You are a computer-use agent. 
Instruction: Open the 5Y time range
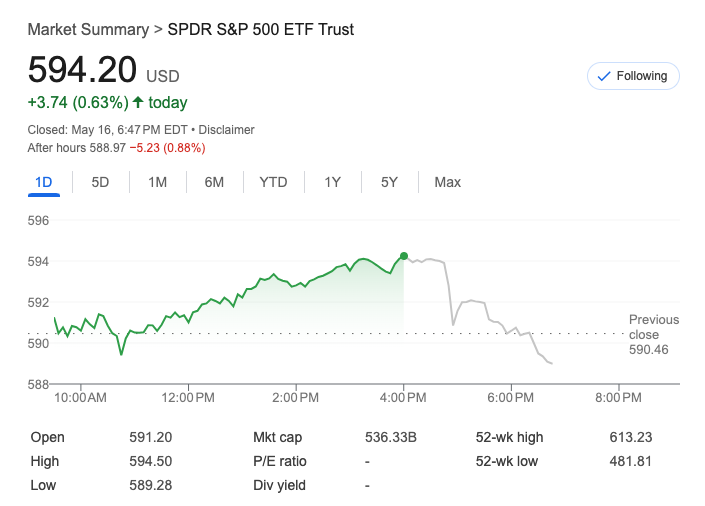389,182
